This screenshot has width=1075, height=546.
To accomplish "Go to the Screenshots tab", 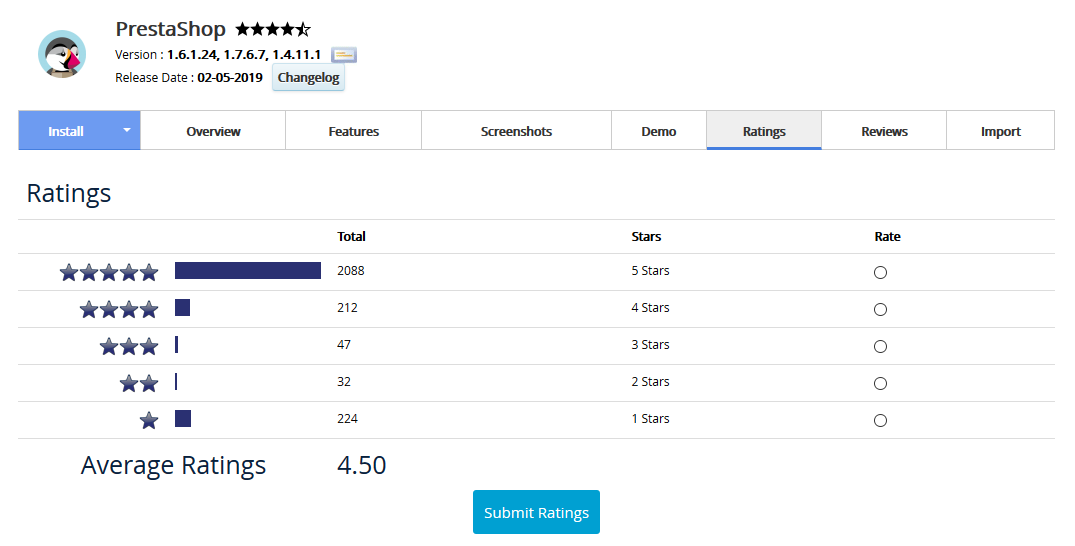I will pyautogui.click(x=516, y=130).
